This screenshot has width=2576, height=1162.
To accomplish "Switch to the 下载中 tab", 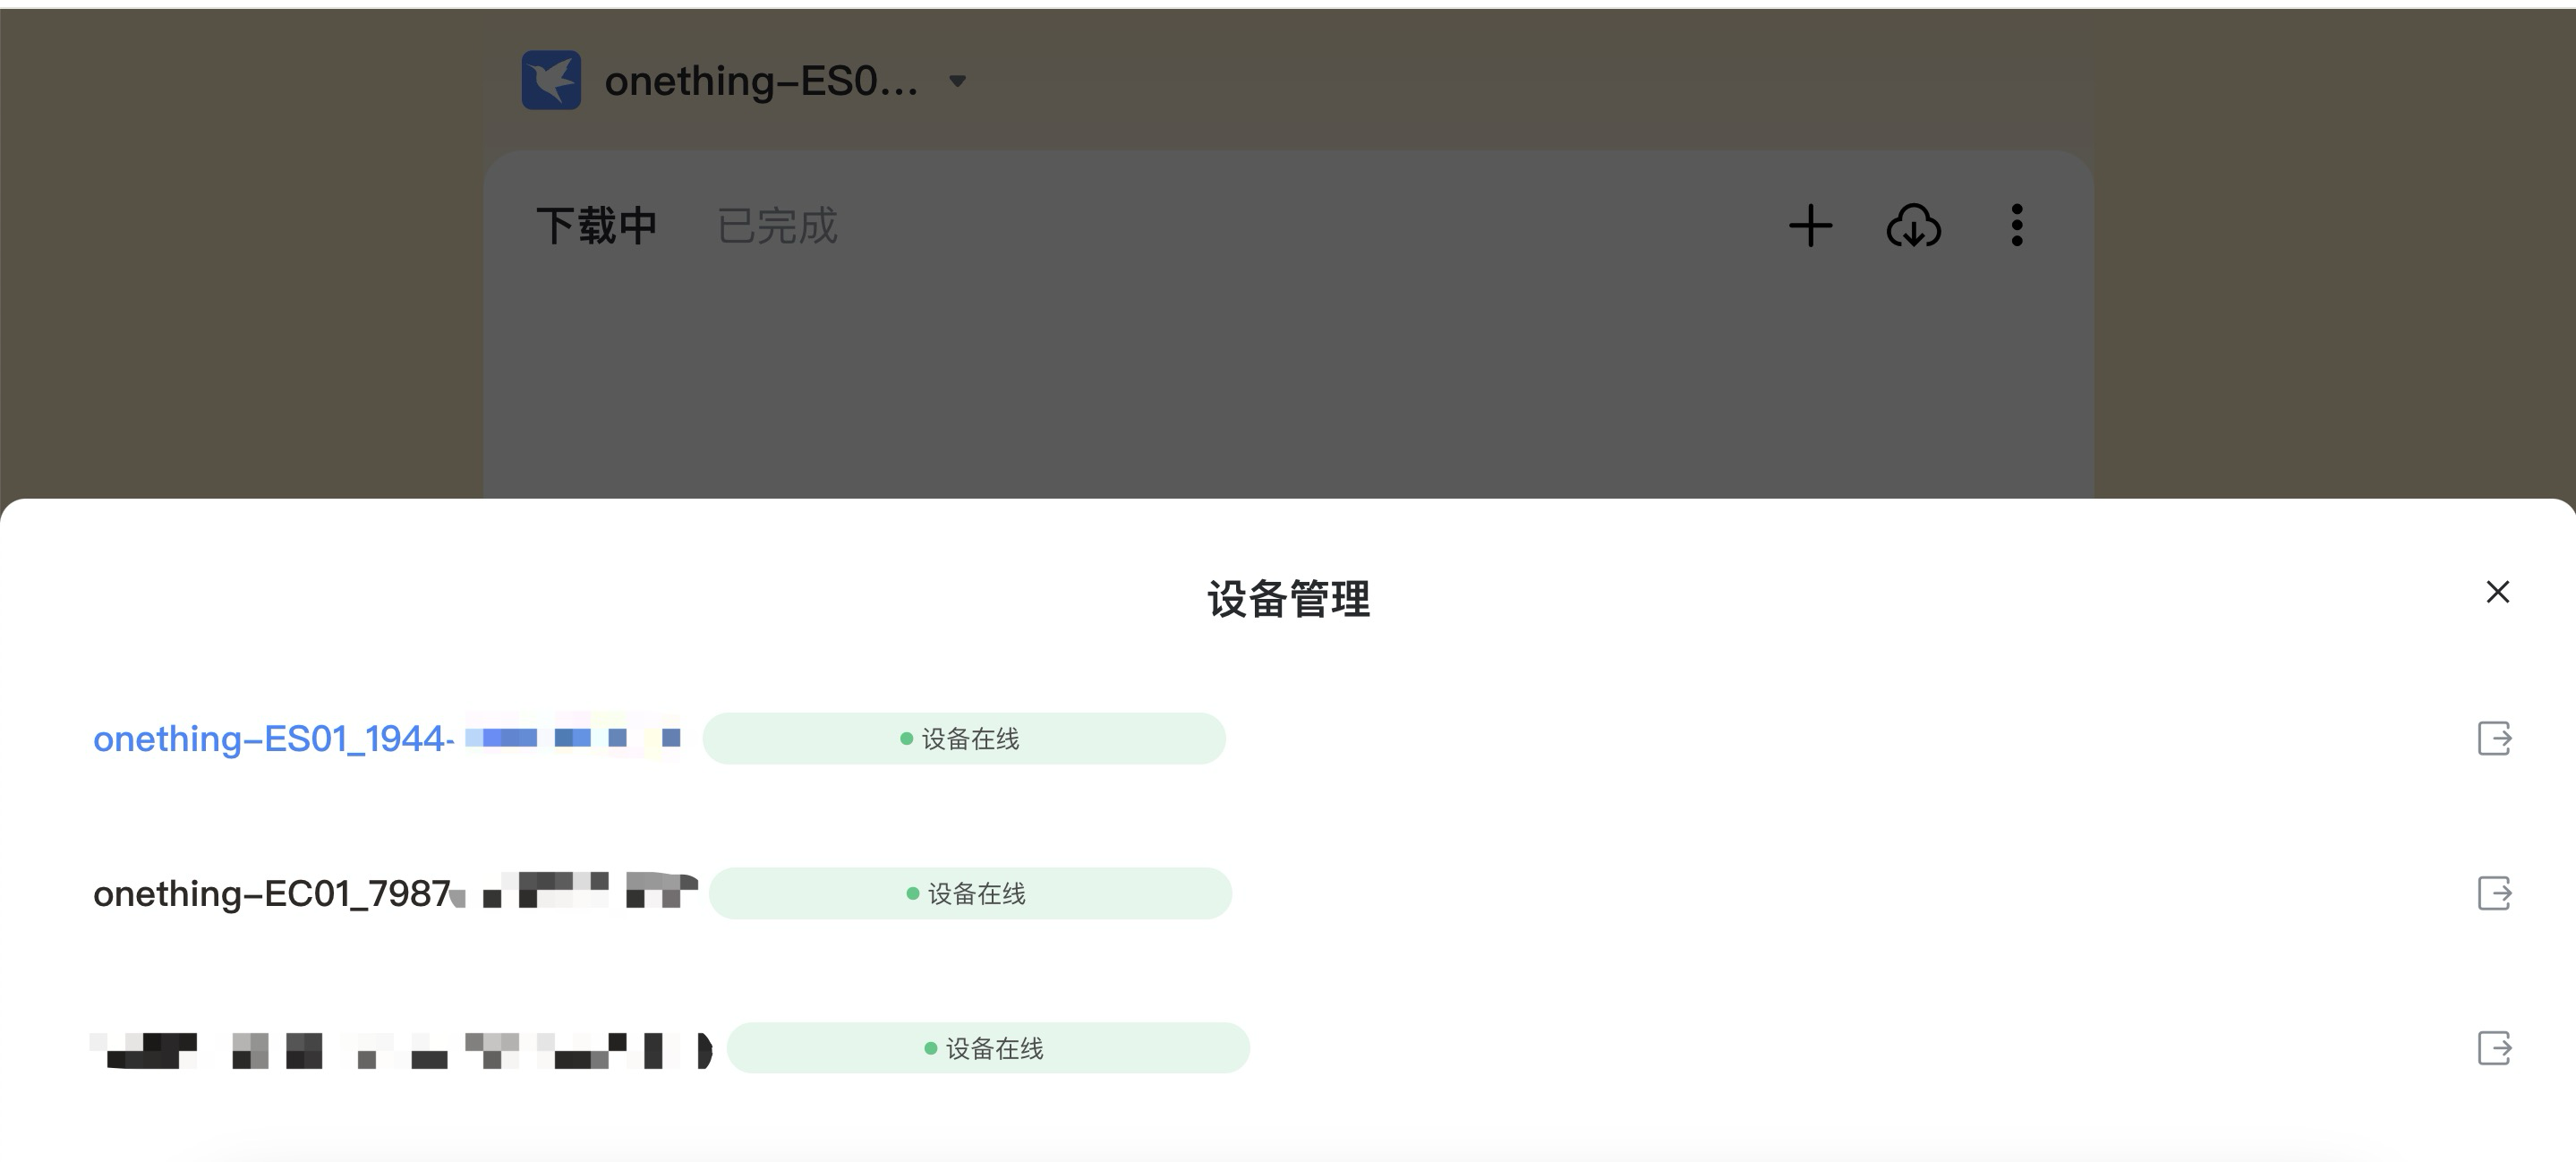I will point(597,226).
